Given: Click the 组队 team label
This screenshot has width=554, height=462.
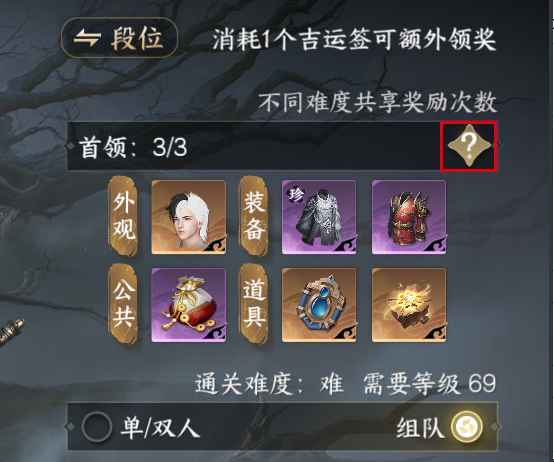Looking at the screenshot, I should [x=420, y=427].
